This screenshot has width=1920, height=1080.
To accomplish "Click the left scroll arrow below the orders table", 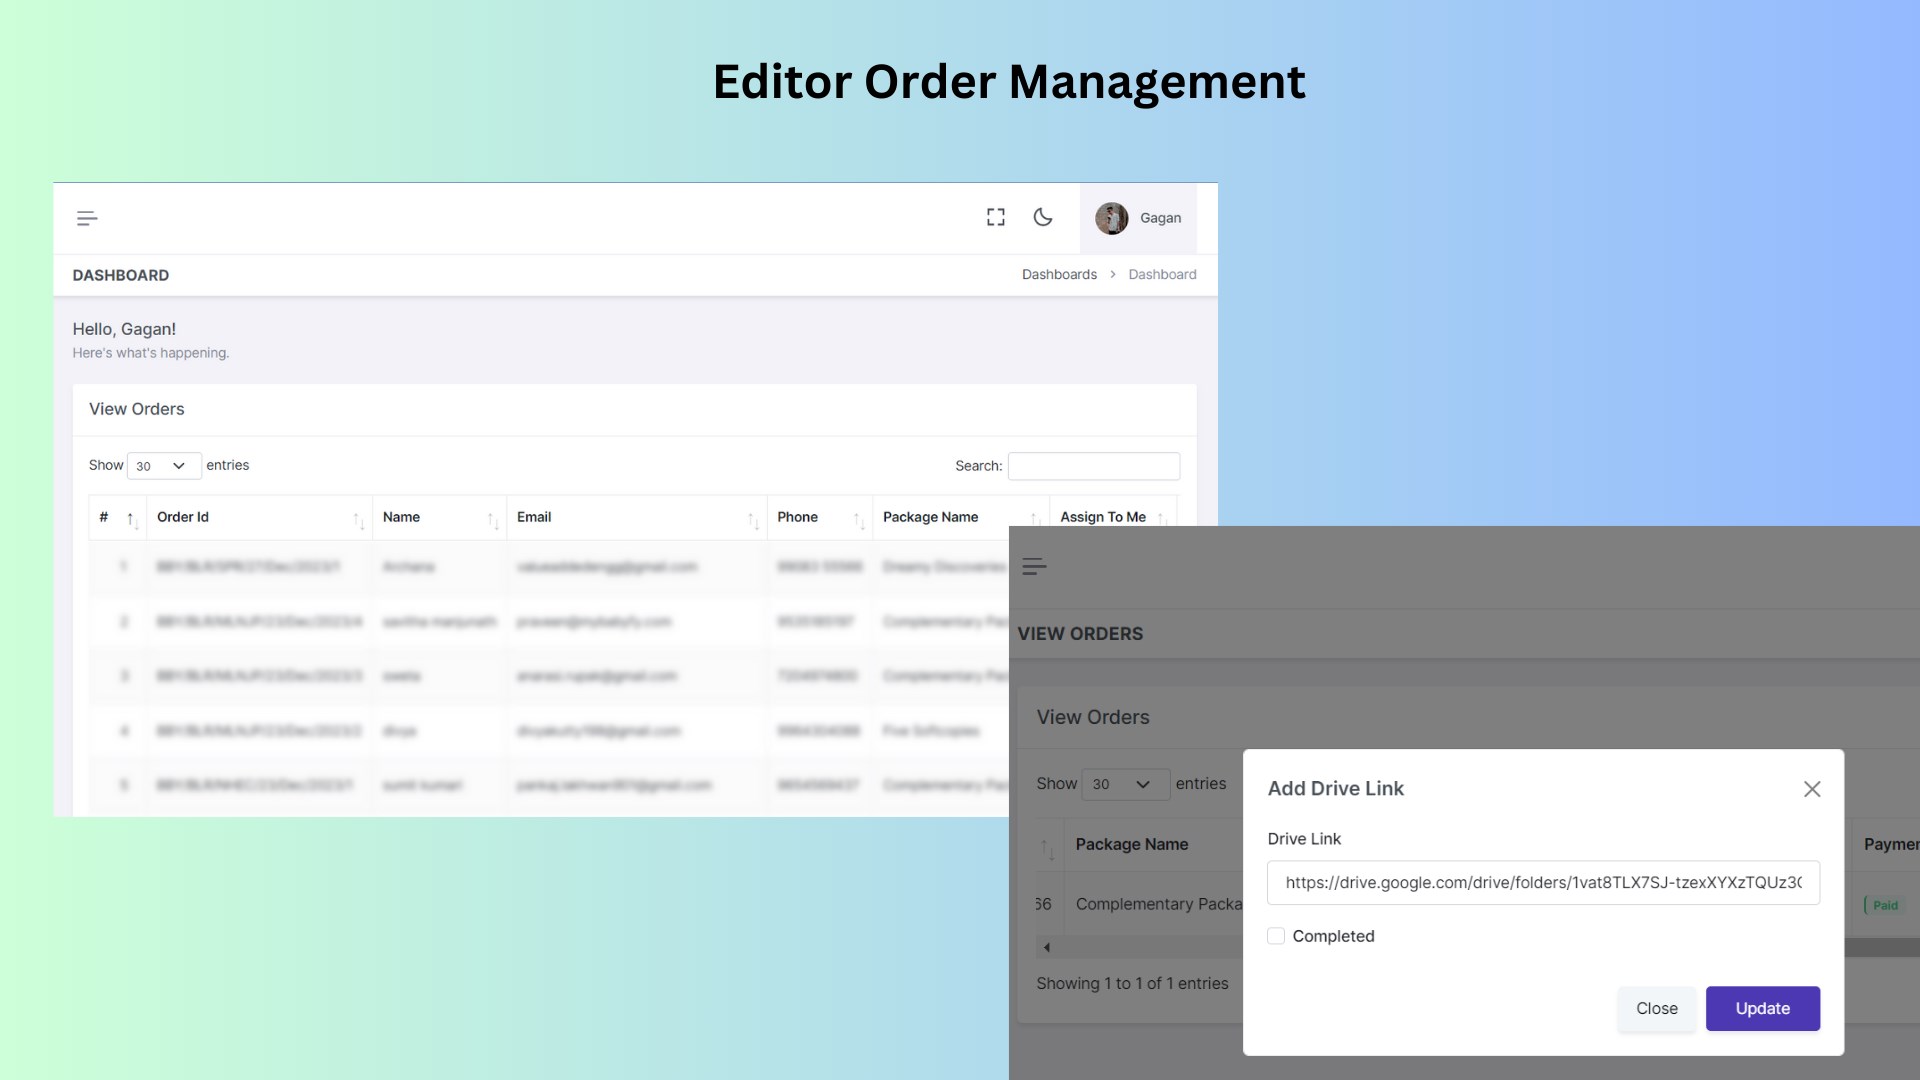I will (1047, 947).
